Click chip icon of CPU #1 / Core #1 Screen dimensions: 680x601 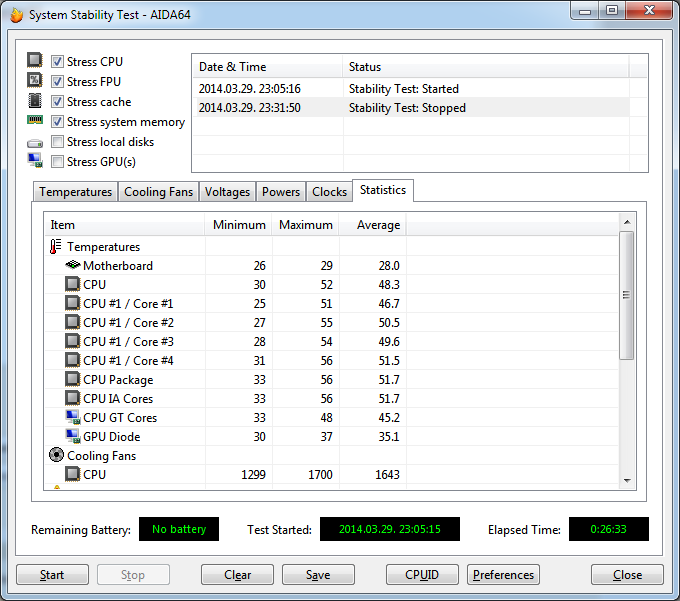point(72,303)
